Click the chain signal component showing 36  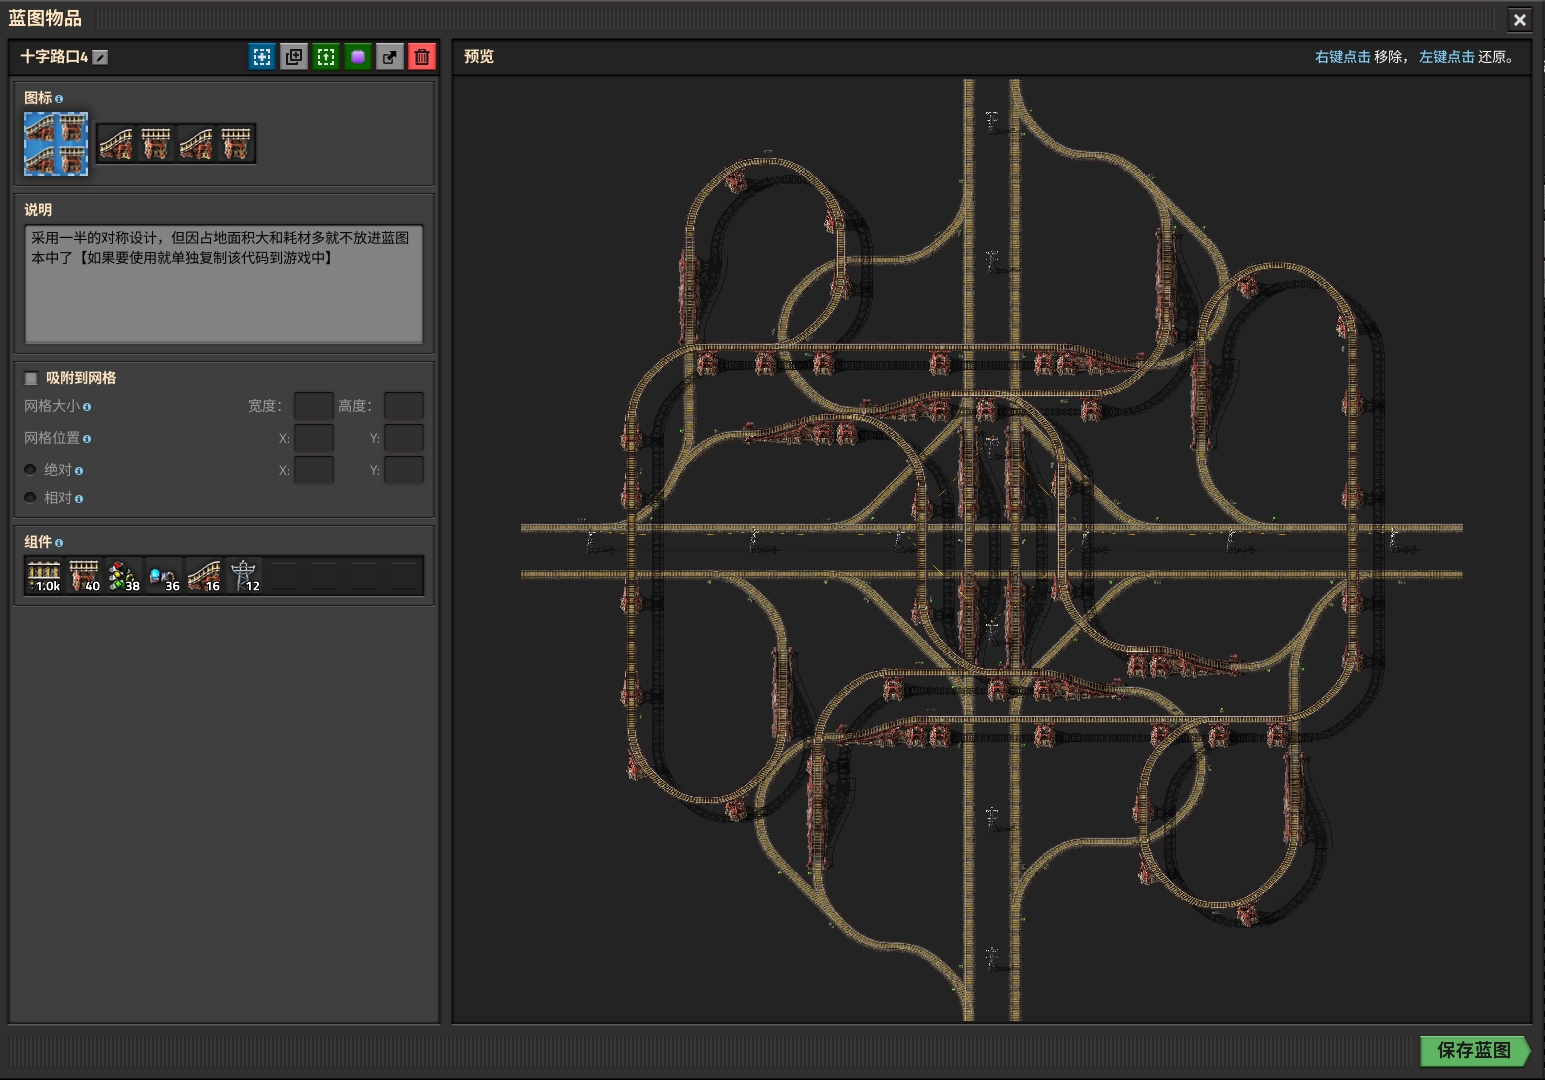[164, 576]
